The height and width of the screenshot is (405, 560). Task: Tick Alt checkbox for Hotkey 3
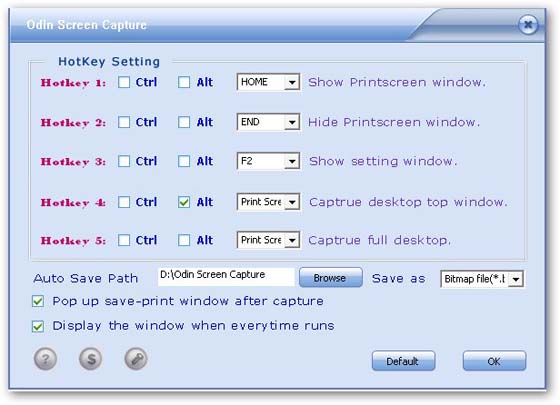click(184, 161)
